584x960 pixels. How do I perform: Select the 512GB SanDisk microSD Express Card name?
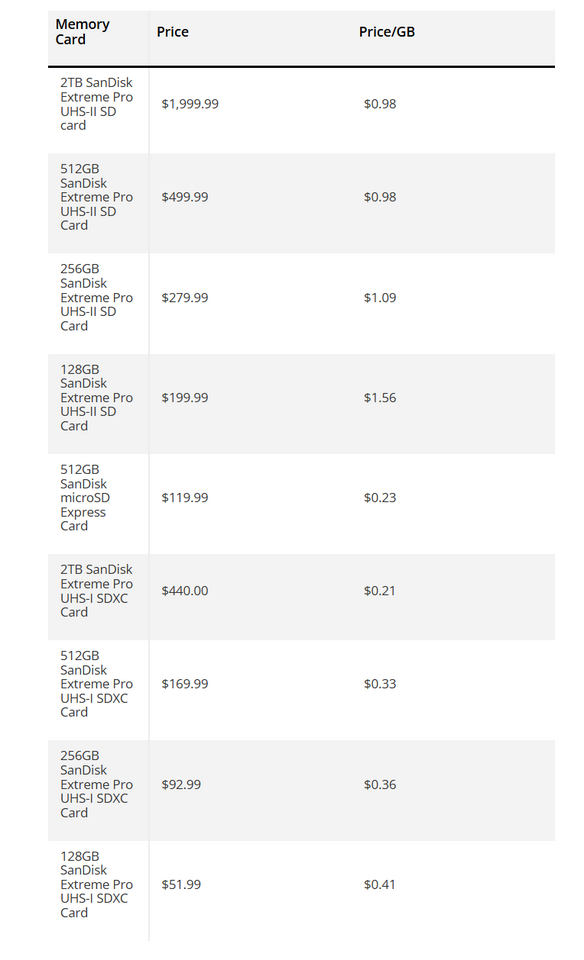point(85,498)
